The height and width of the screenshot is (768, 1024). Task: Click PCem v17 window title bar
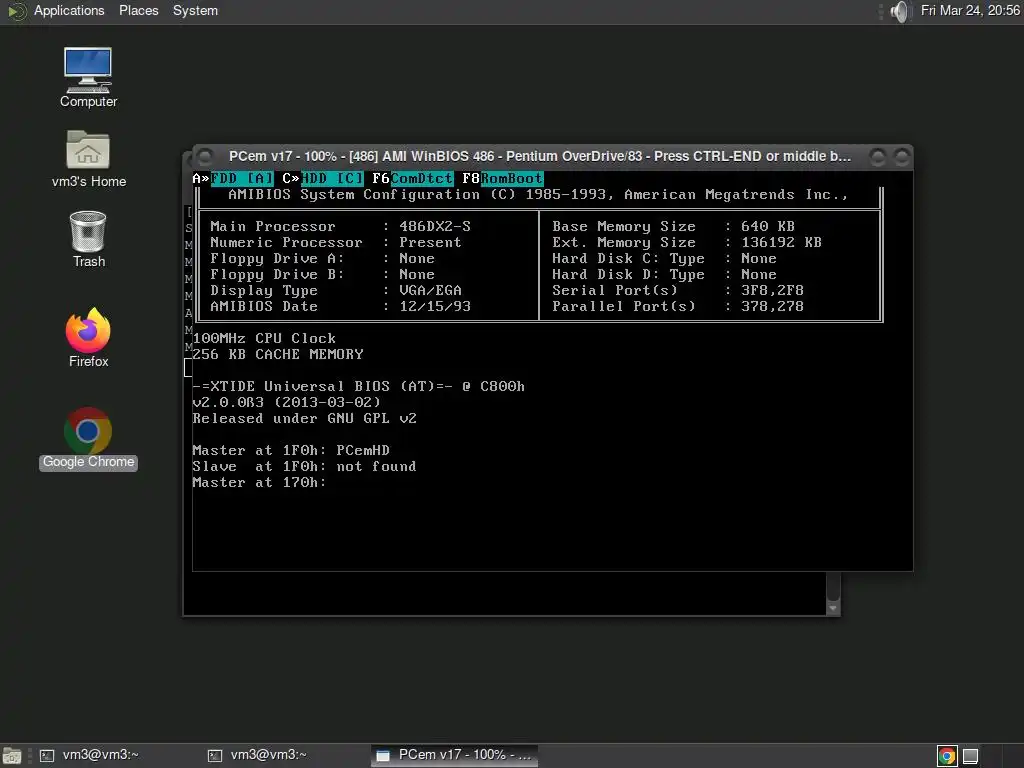539,157
